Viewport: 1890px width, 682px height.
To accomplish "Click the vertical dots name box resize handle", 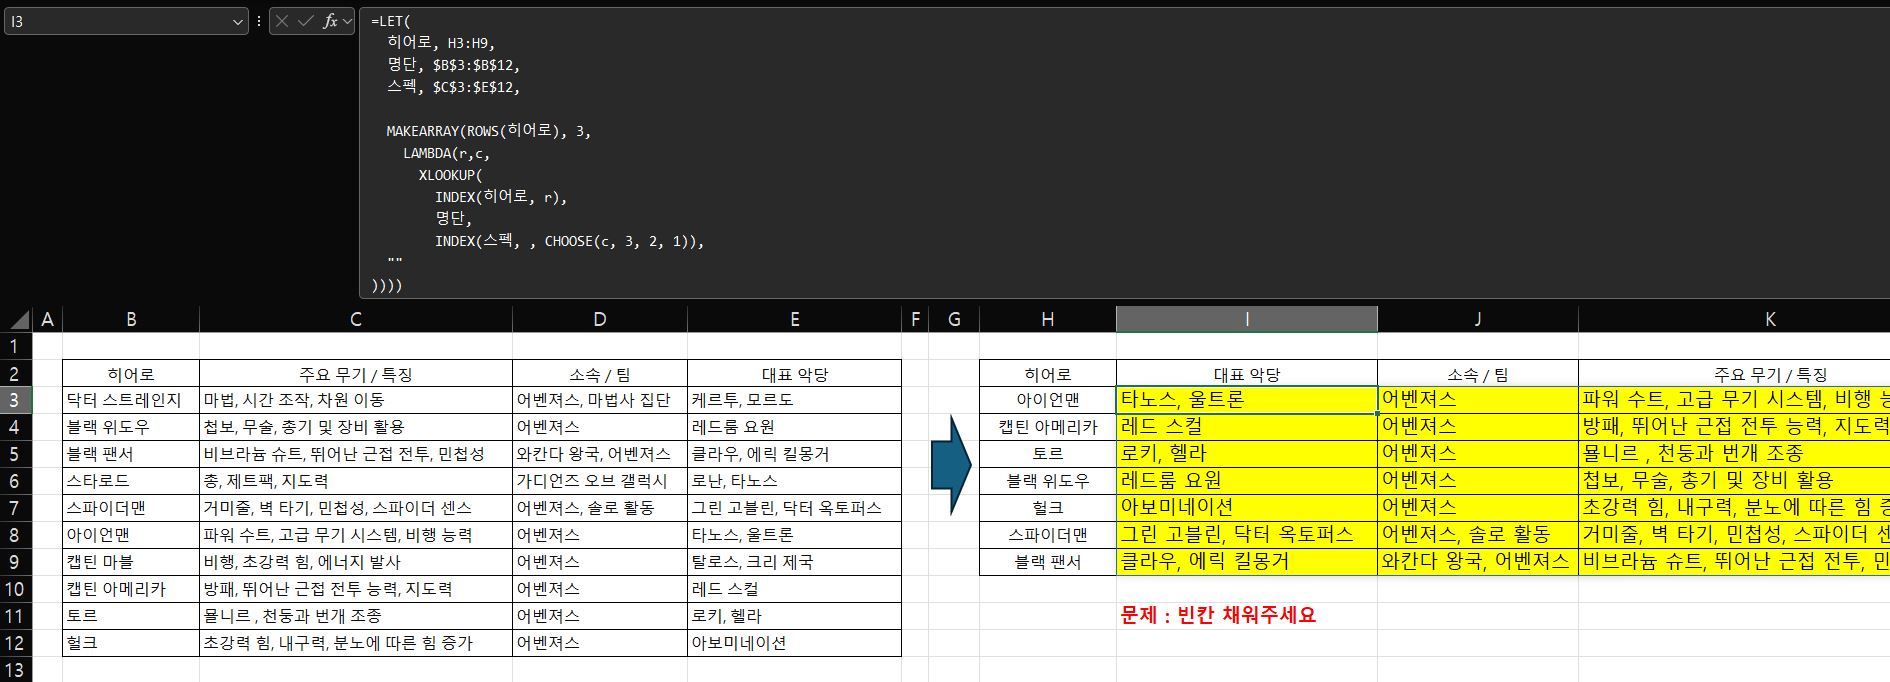I will 259,21.
